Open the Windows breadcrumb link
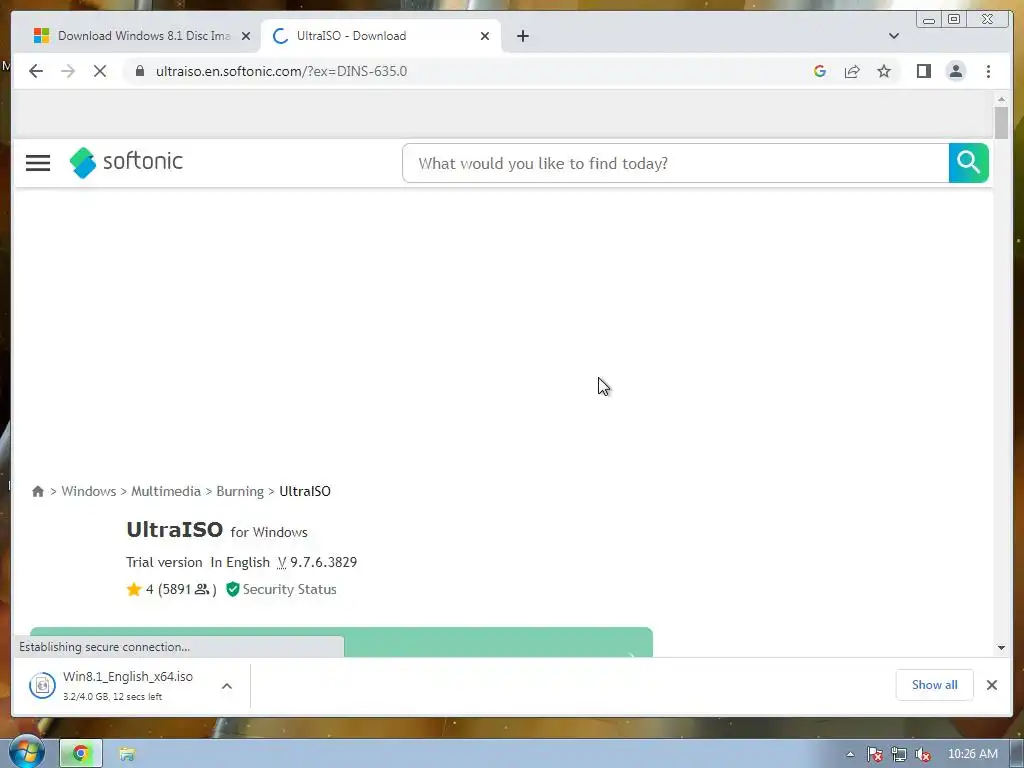The height and width of the screenshot is (768, 1024). 89,491
